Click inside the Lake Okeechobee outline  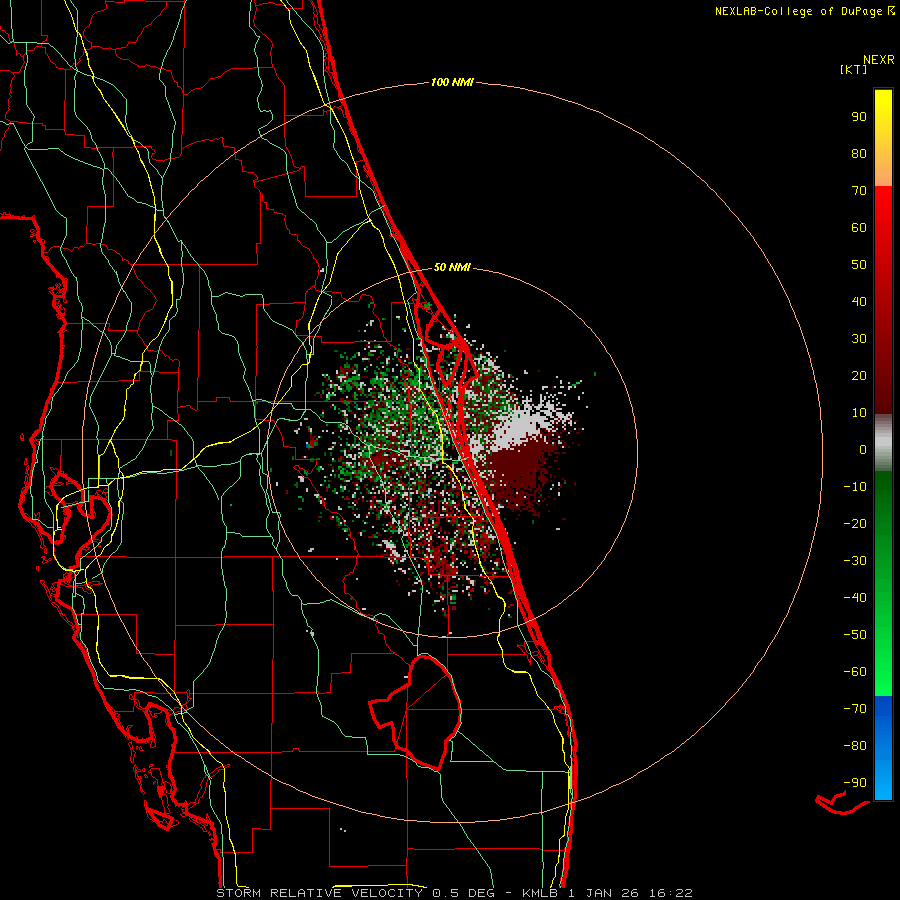425,712
